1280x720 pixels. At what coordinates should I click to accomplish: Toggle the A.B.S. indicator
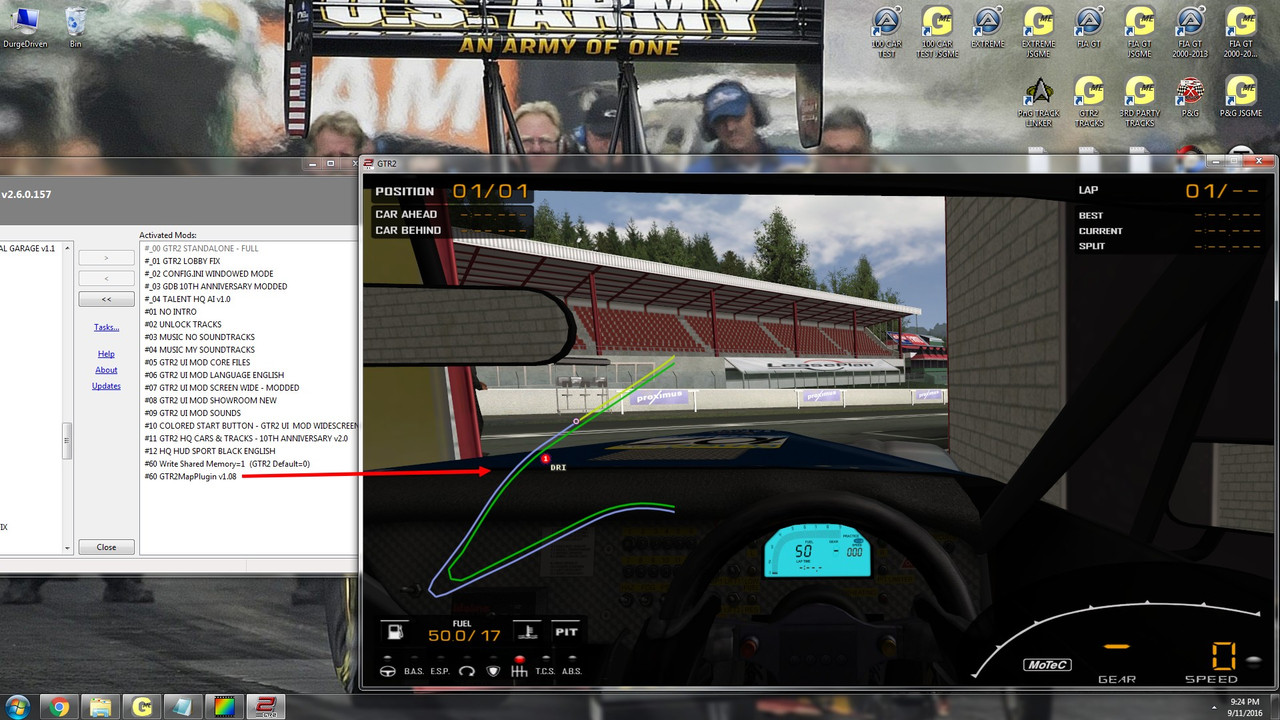[571, 671]
